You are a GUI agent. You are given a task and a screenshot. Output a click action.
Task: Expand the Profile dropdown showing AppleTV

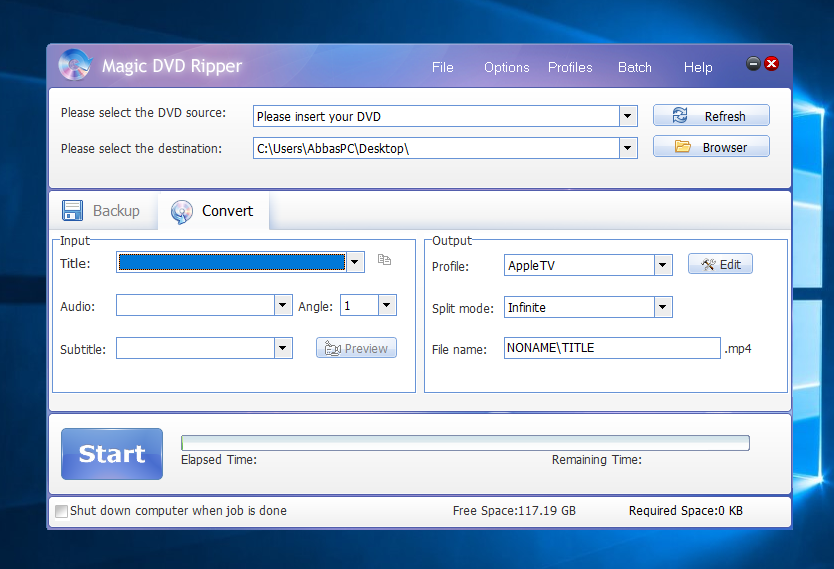tap(663, 265)
